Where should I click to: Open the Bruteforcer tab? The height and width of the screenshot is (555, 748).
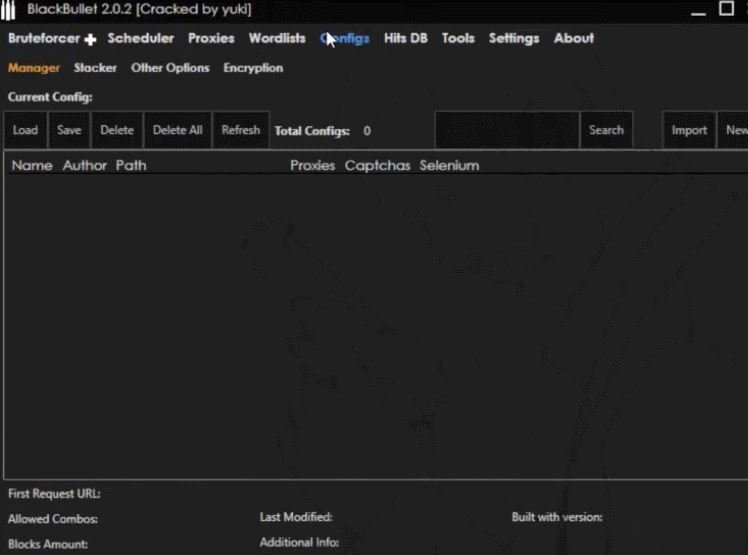point(43,39)
